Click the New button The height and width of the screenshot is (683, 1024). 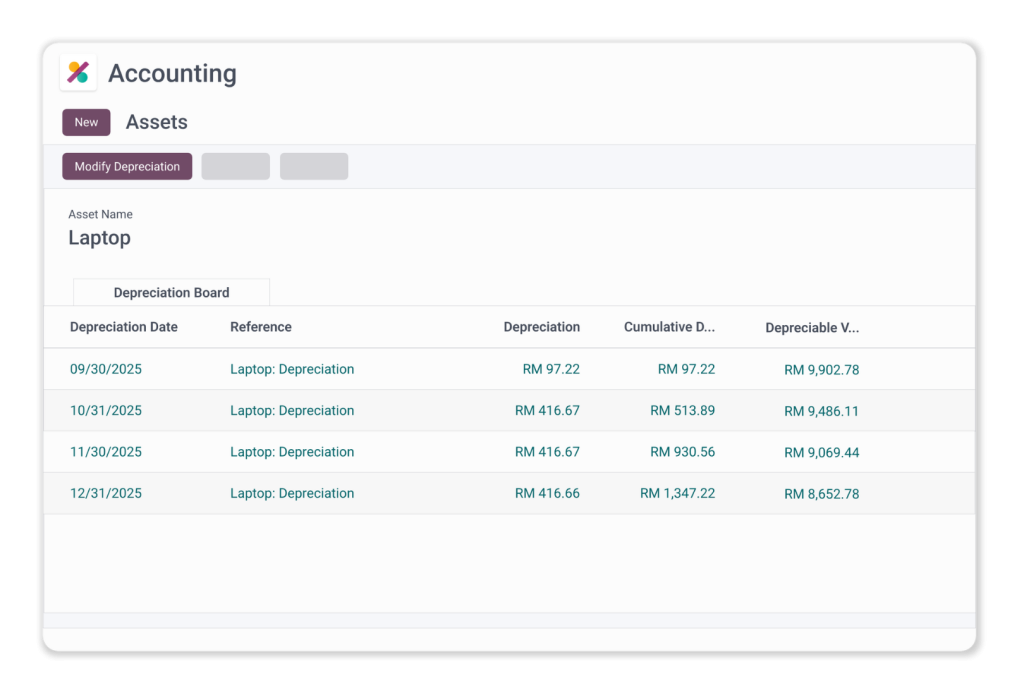86,122
